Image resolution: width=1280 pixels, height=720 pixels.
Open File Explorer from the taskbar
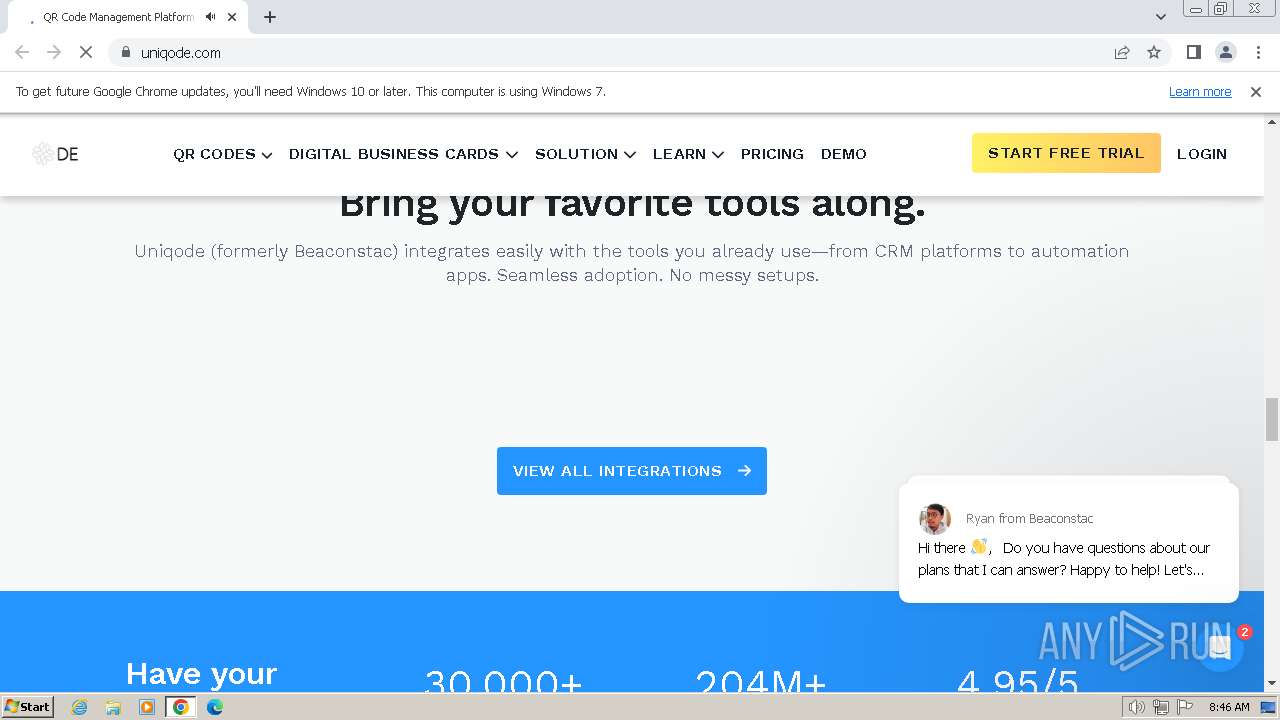click(113, 707)
